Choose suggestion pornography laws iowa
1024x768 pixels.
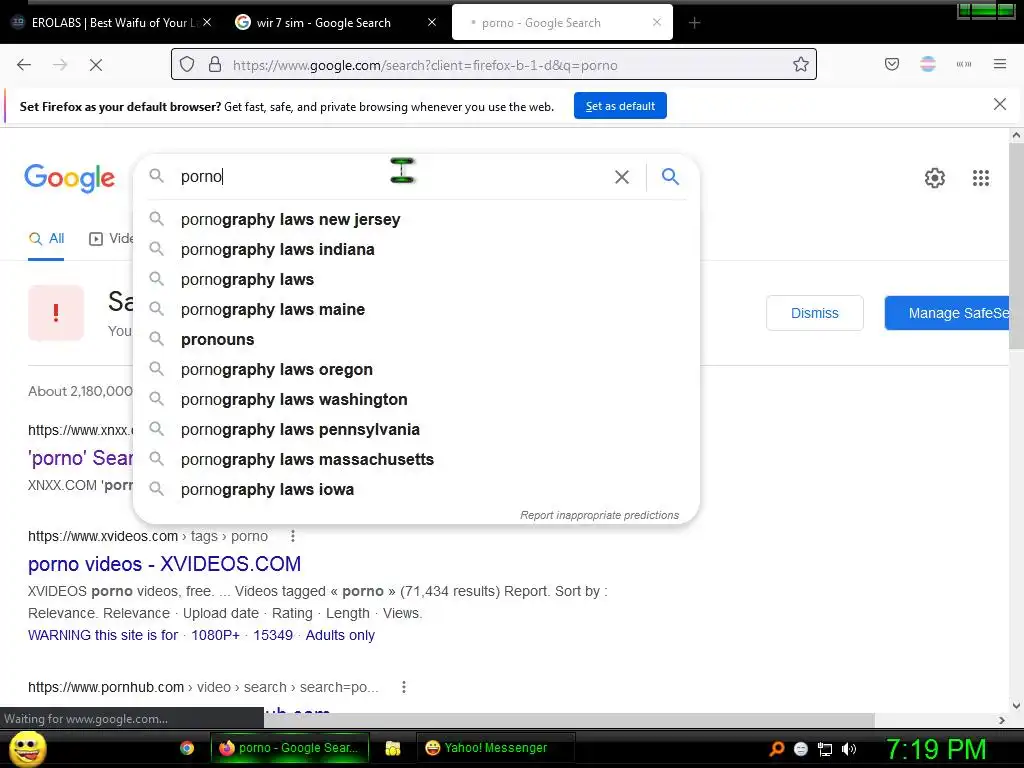416,490
